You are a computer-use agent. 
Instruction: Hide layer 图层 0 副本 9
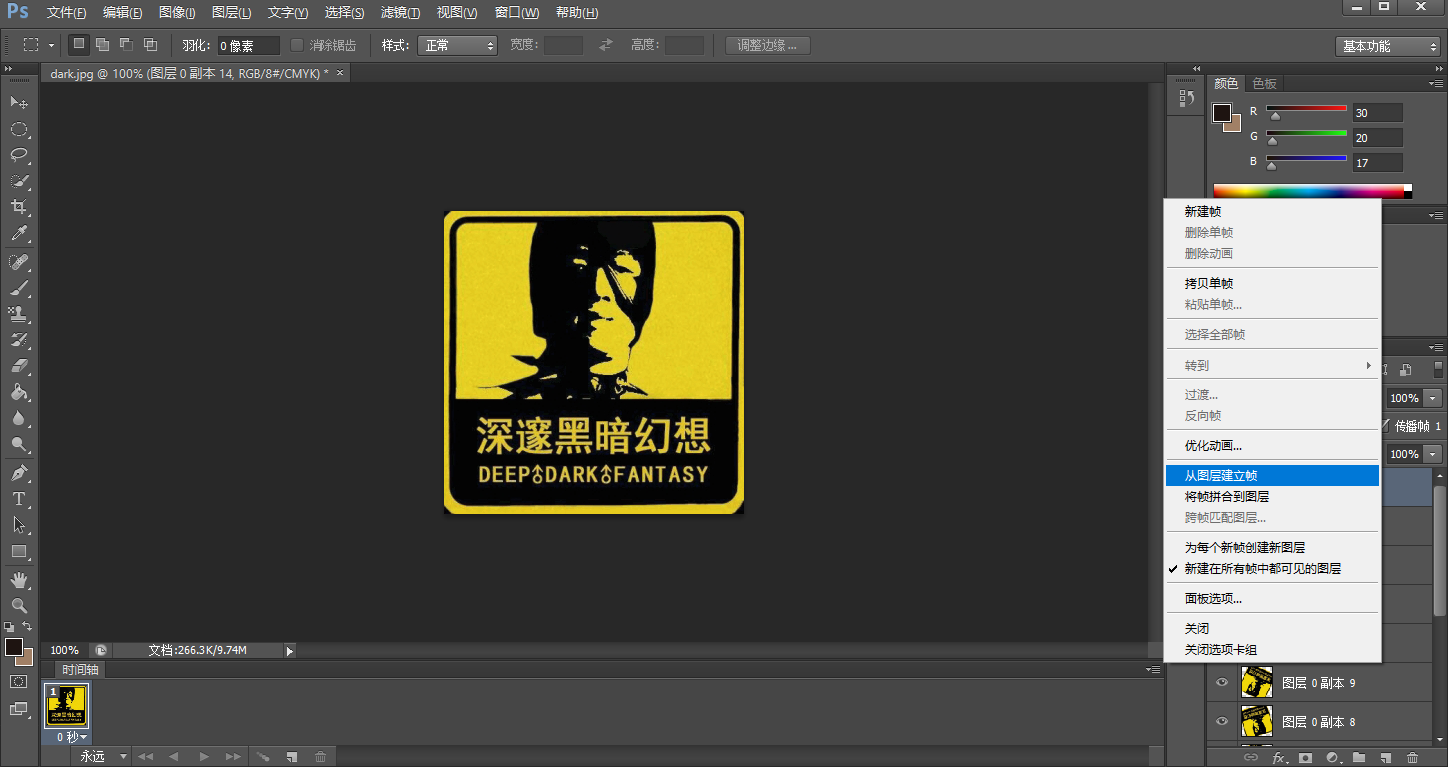(1222, 683)
